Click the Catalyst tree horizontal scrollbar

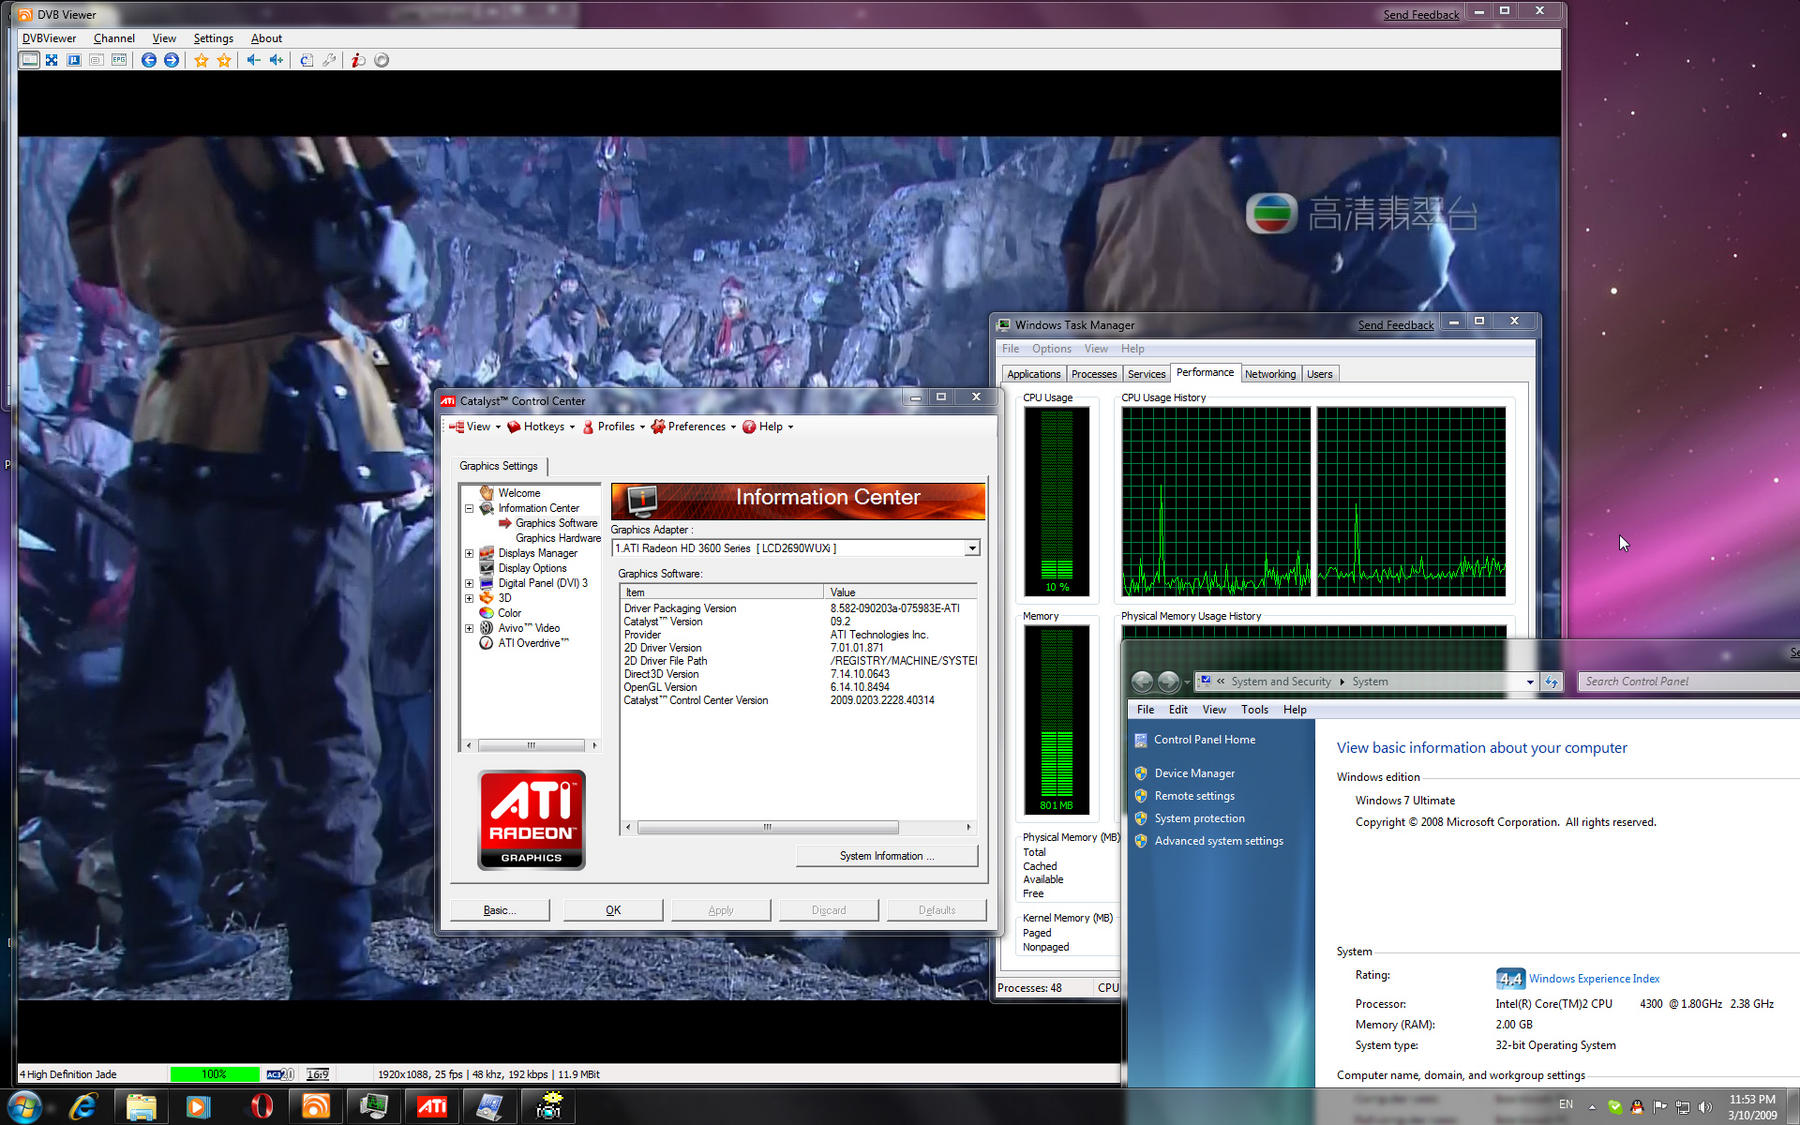coord(531,745)
